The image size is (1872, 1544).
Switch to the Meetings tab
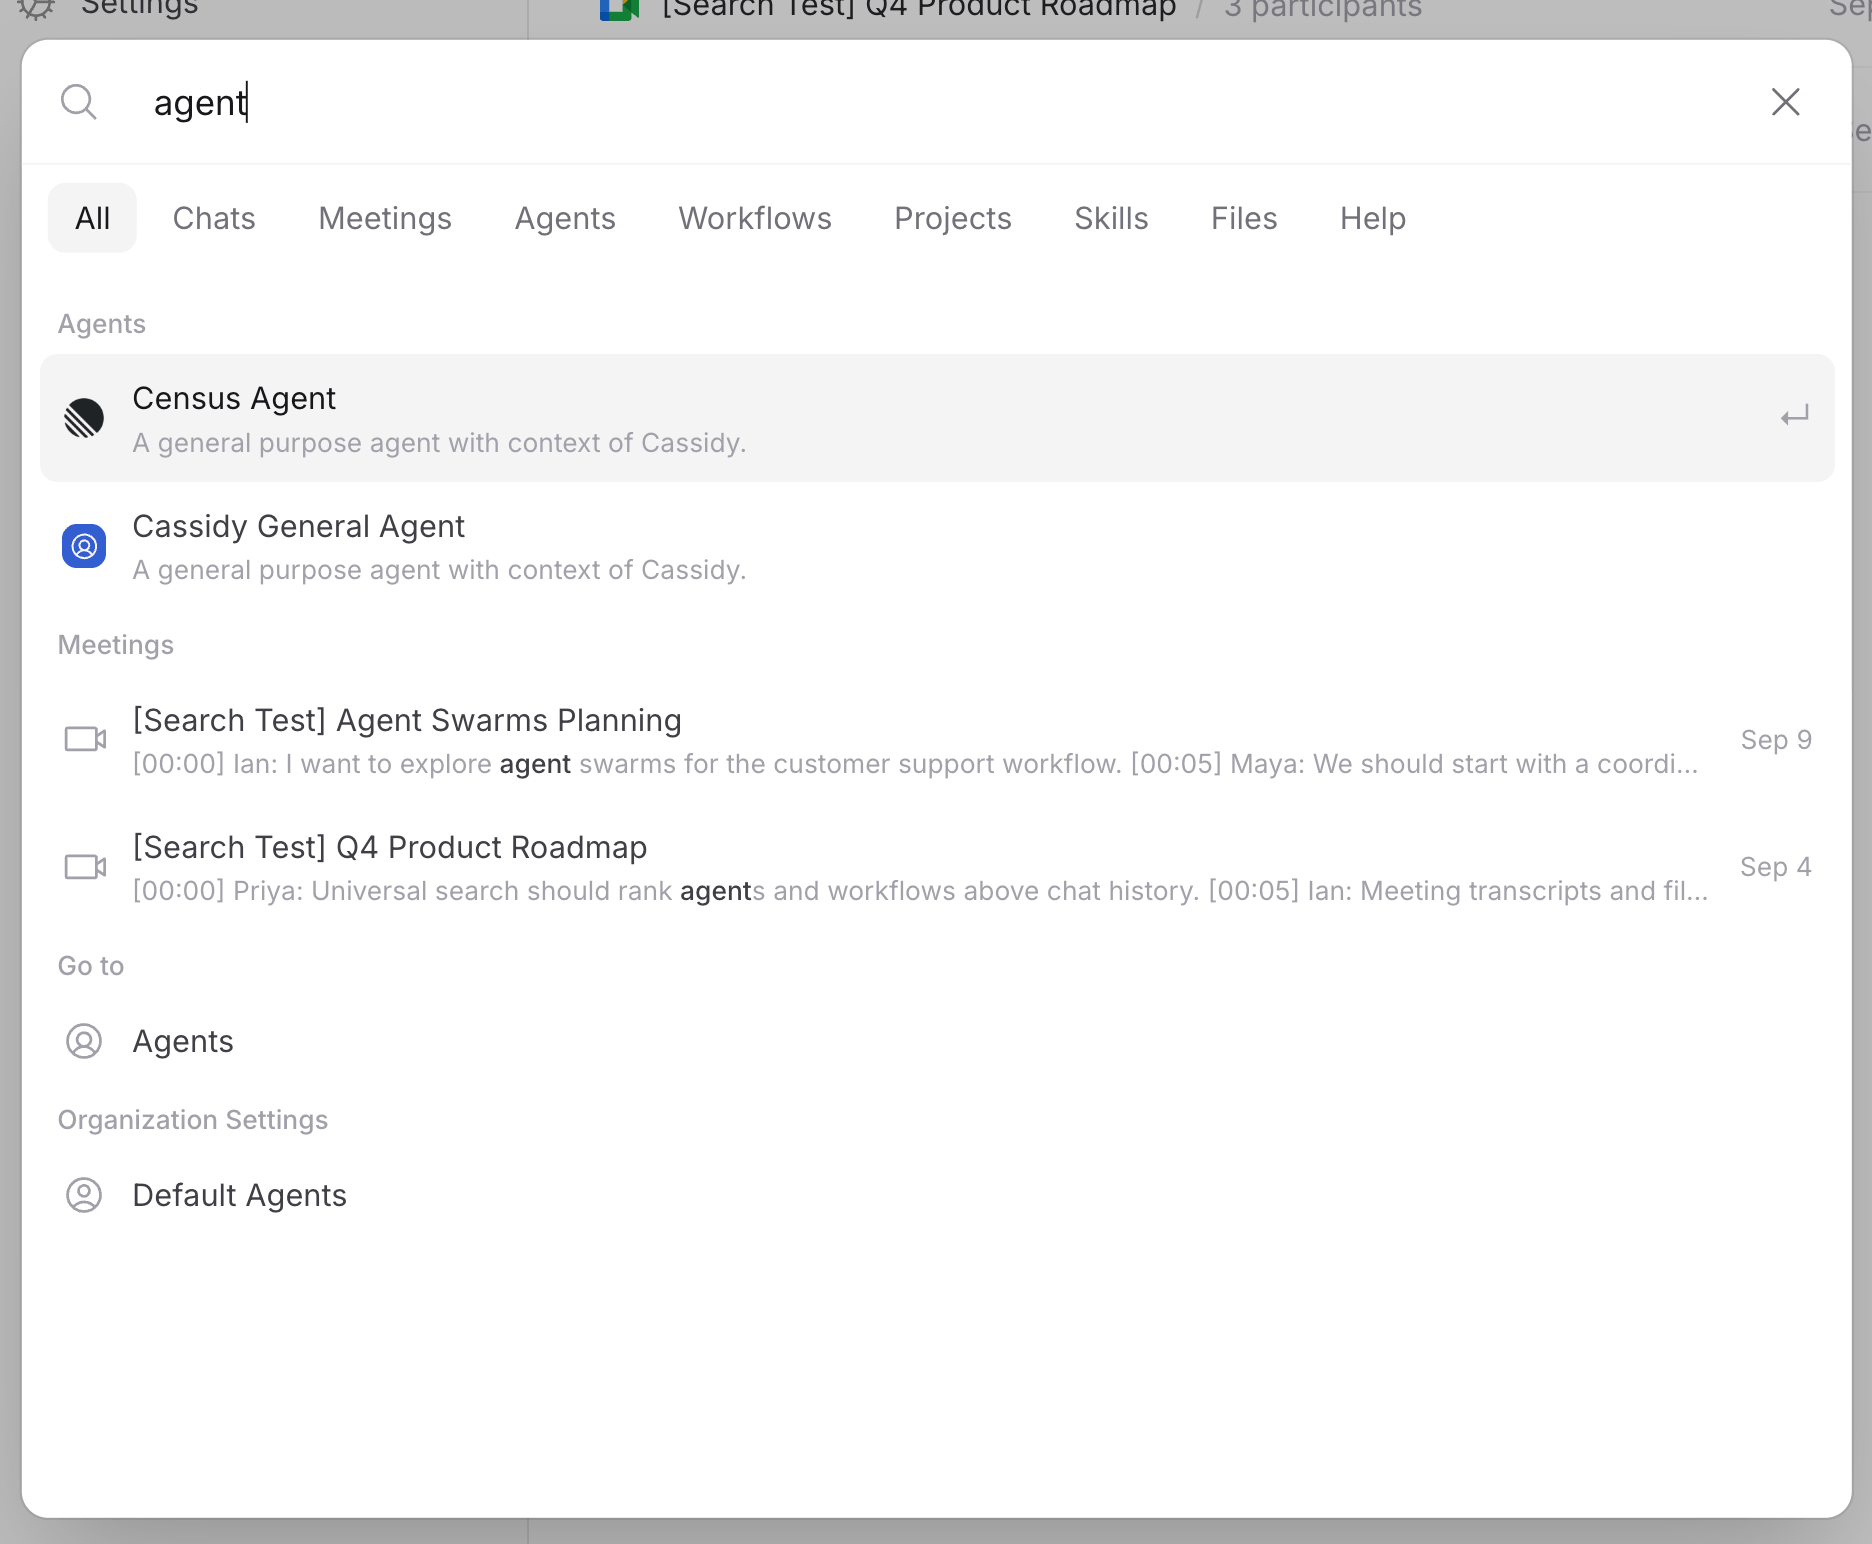385,218
